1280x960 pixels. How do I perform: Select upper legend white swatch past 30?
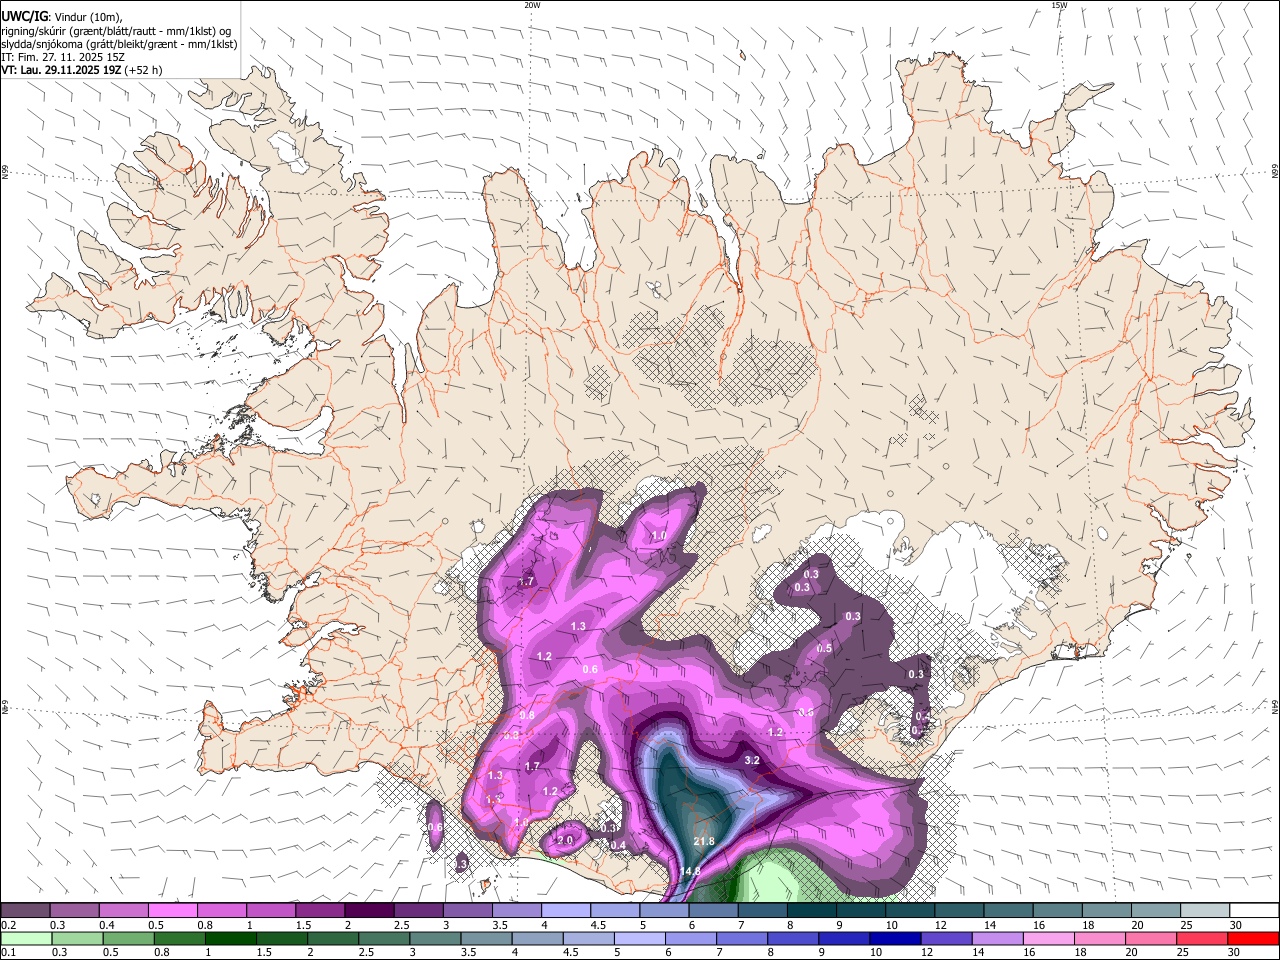pyautogui.click(x=1255, y=910)
